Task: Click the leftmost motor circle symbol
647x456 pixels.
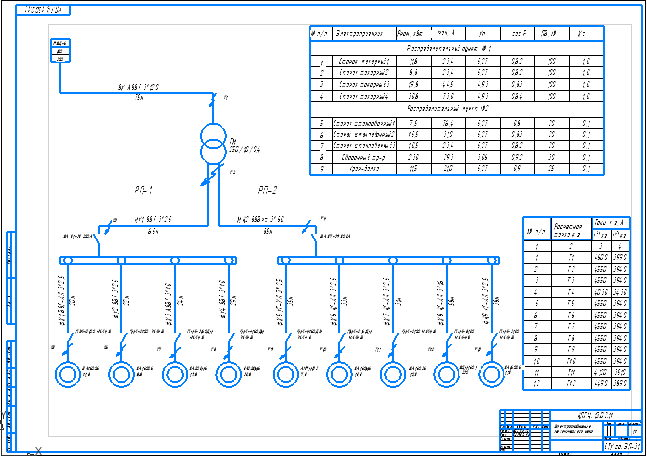Action: point(68,374)
